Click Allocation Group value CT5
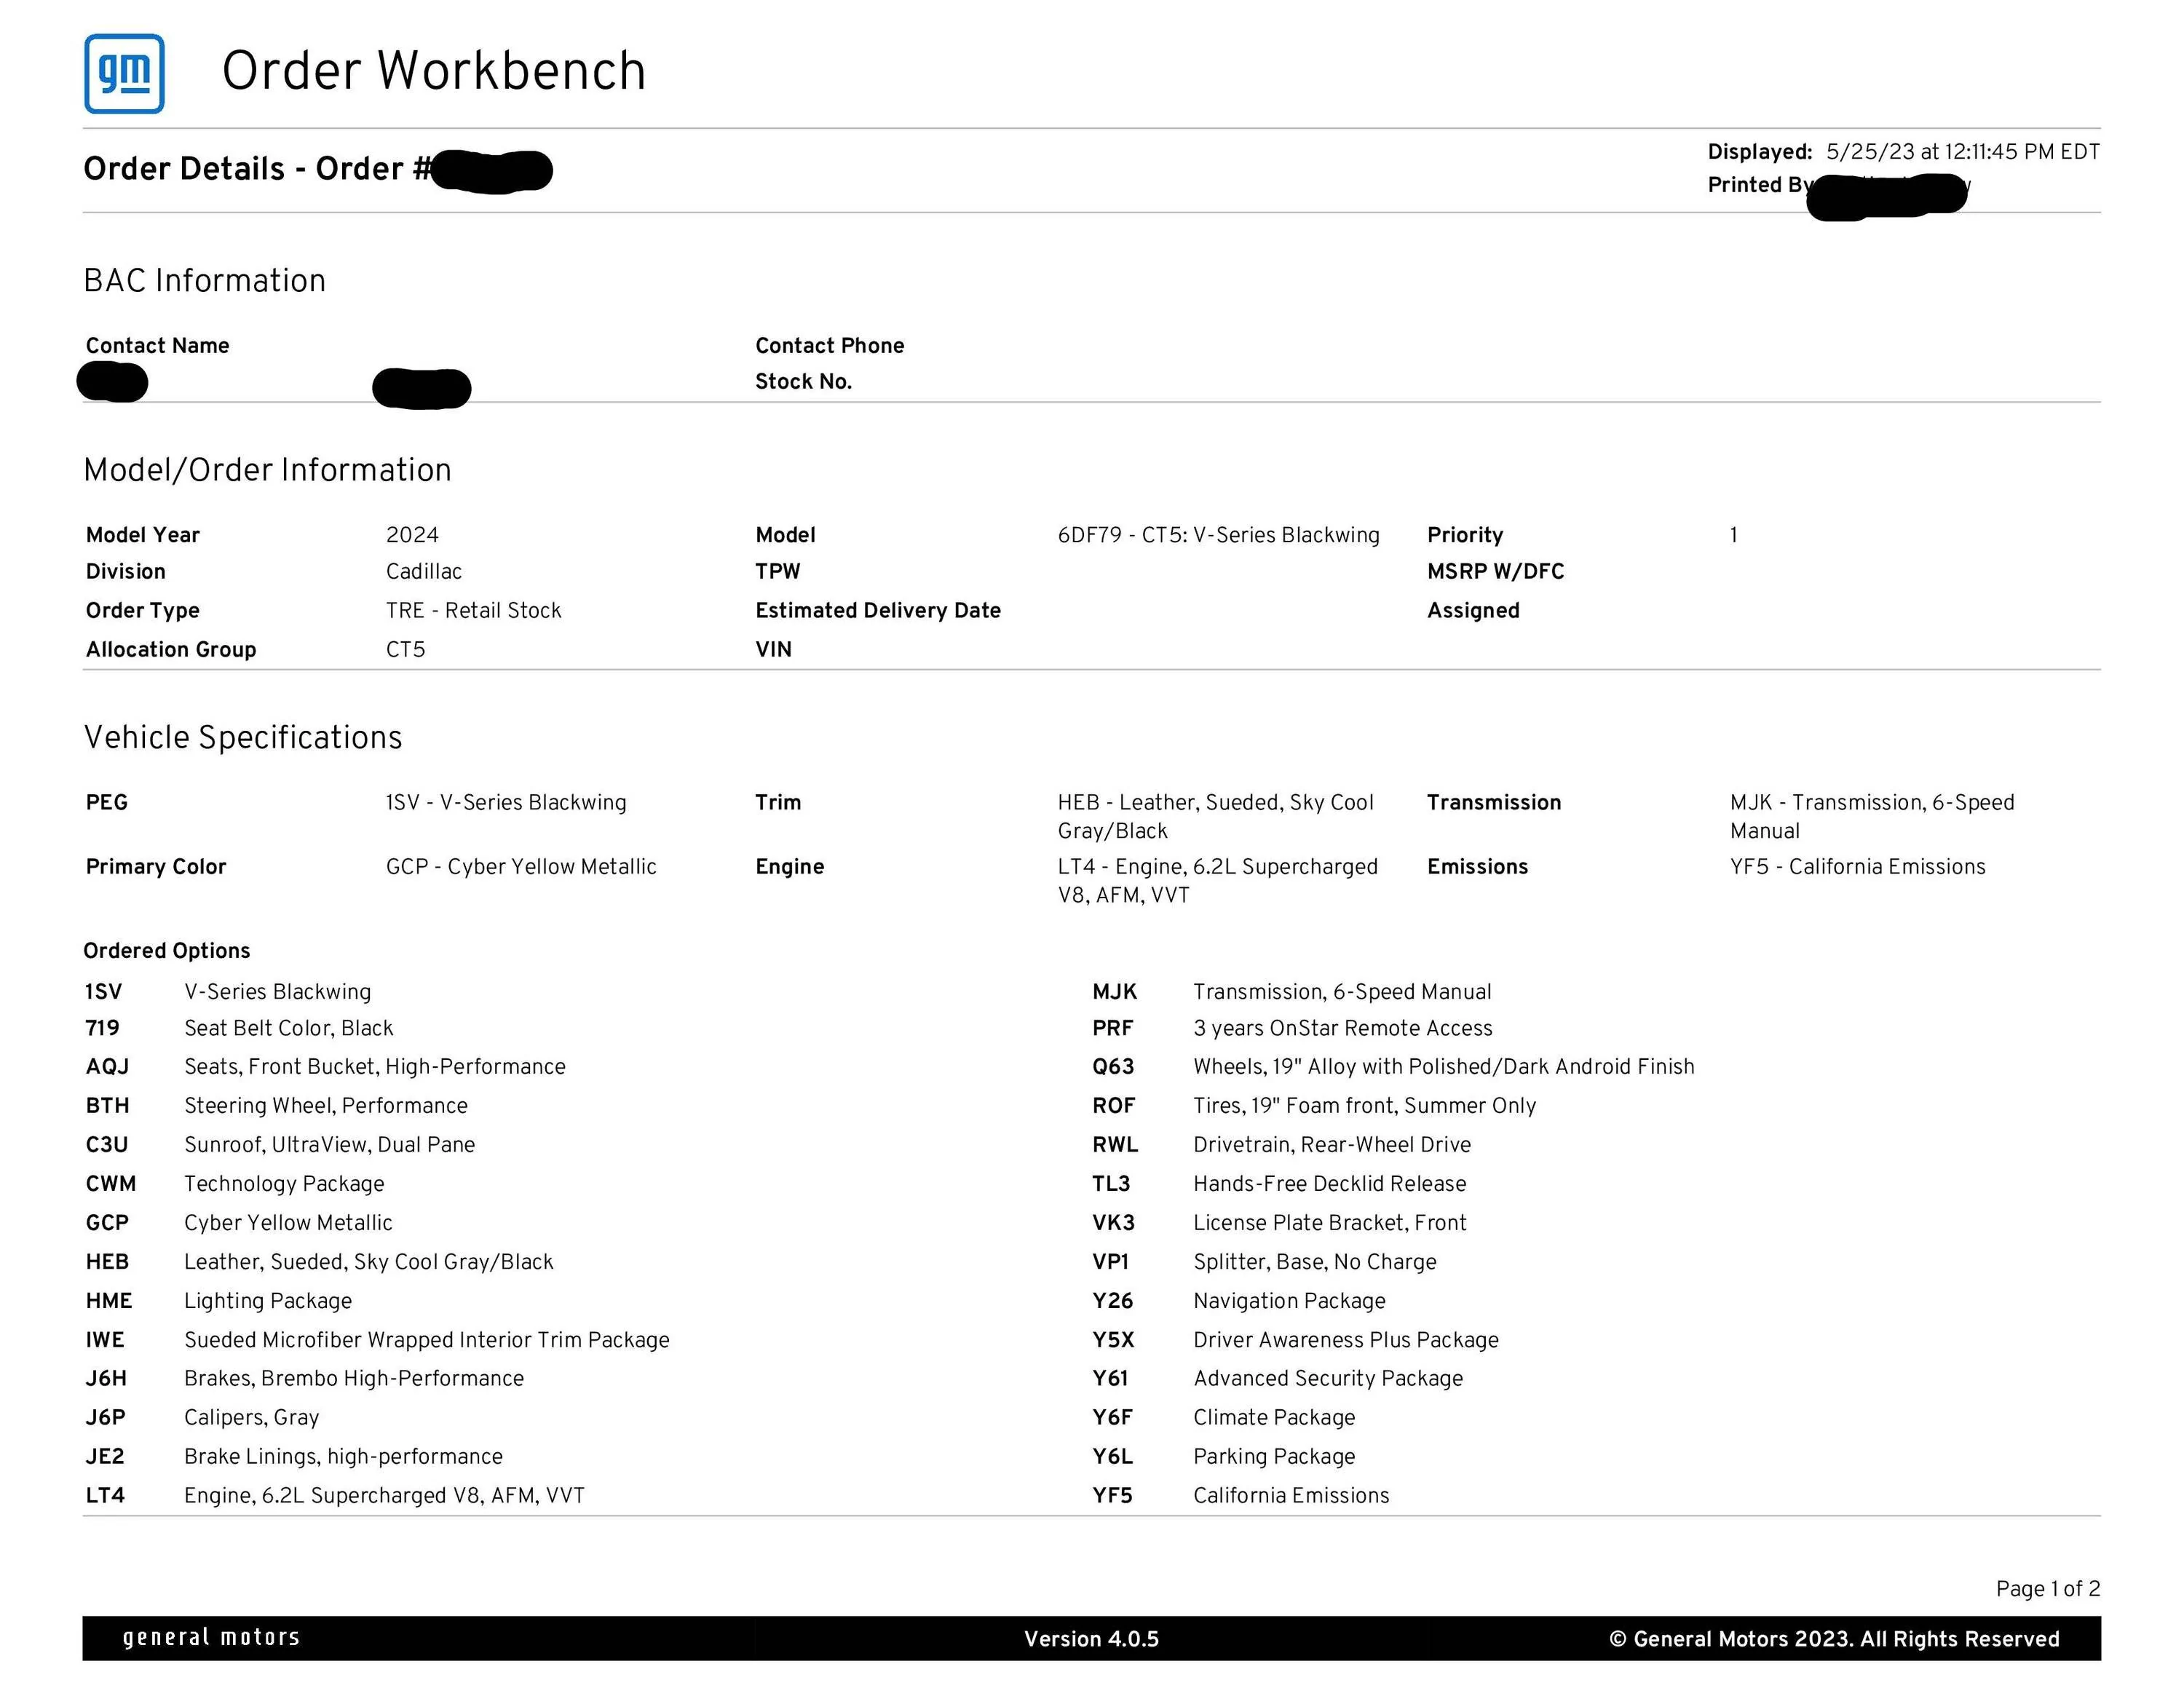Screen dimensions: 2184x1688 [x=405, y=650]
